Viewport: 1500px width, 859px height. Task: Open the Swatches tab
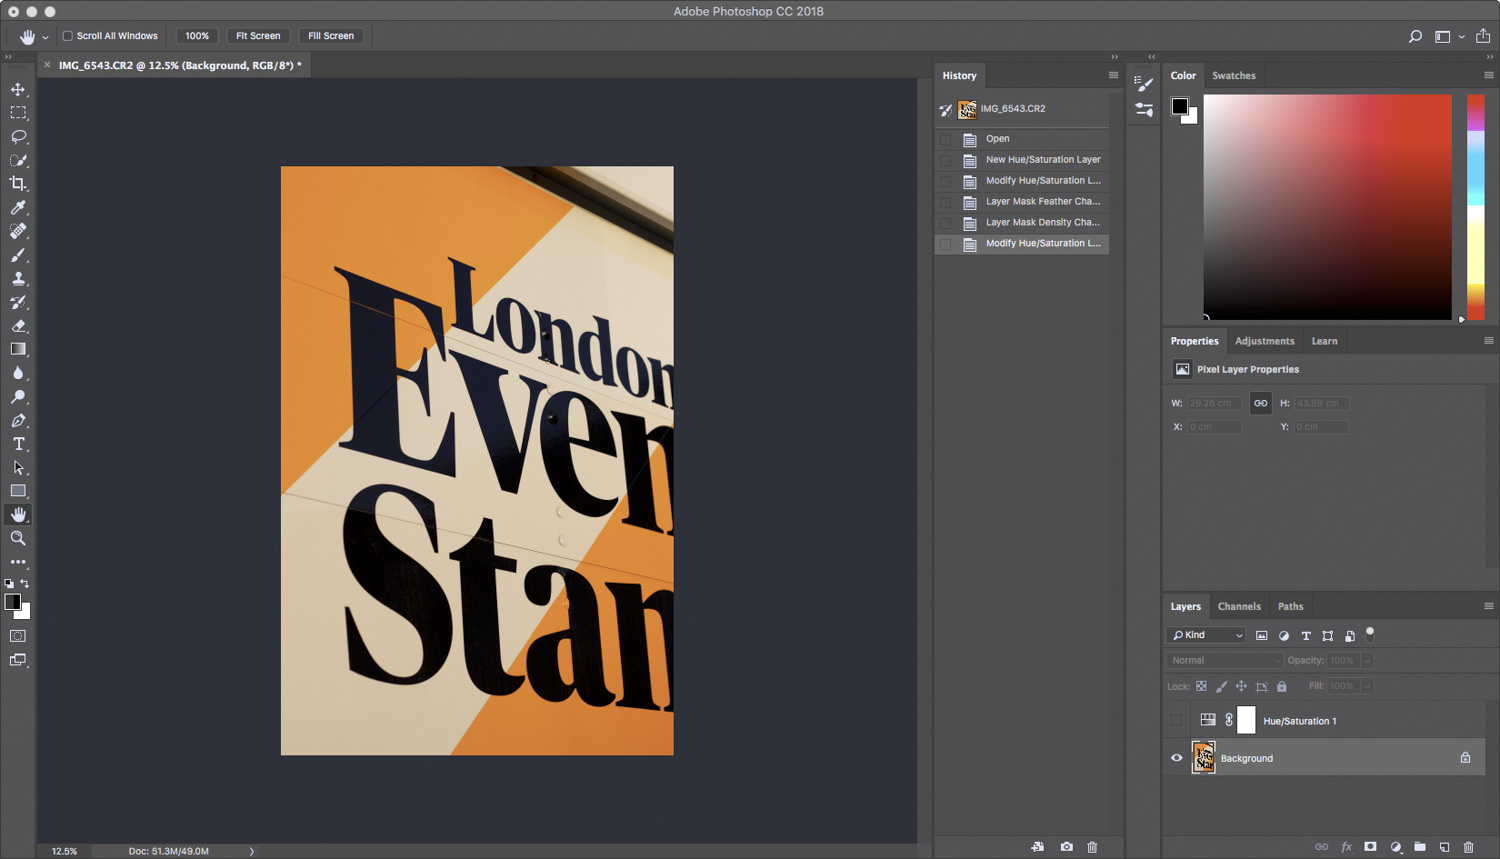point(1233,75)
